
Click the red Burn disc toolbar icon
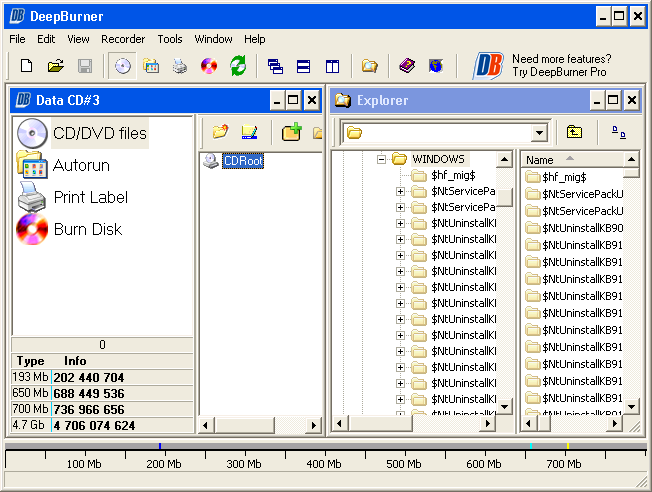(x=209, y=66)
